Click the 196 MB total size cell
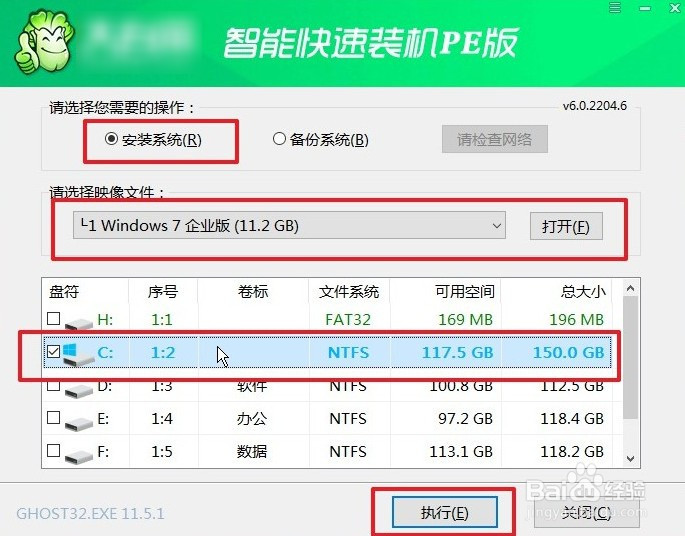Viewport: 685px width, 536px height. point(577,319)
